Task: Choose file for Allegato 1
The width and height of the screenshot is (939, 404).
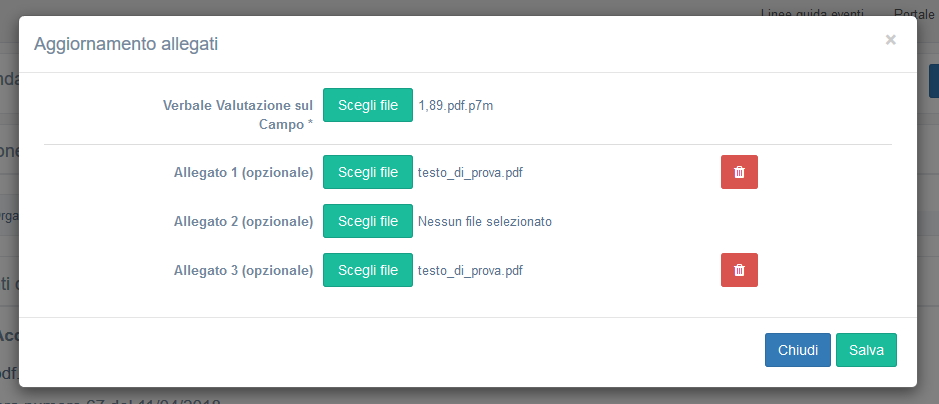Action: 368,172
